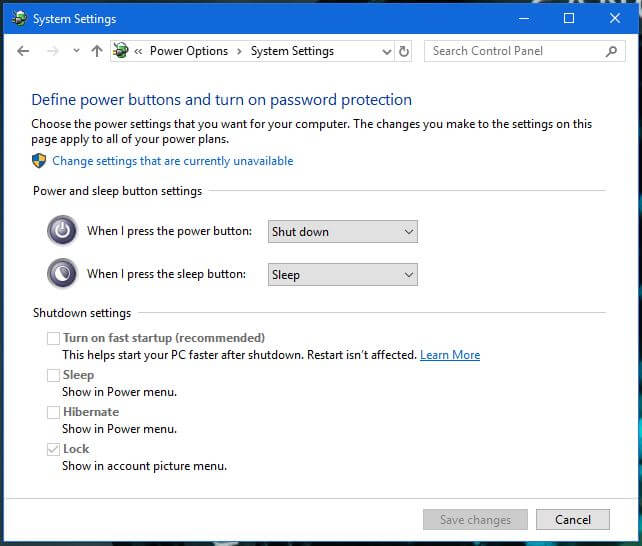Click Power and sleep button settings label
Image resolution: width=642 pixels, height=546 pixels.
(x=118, y=191)
